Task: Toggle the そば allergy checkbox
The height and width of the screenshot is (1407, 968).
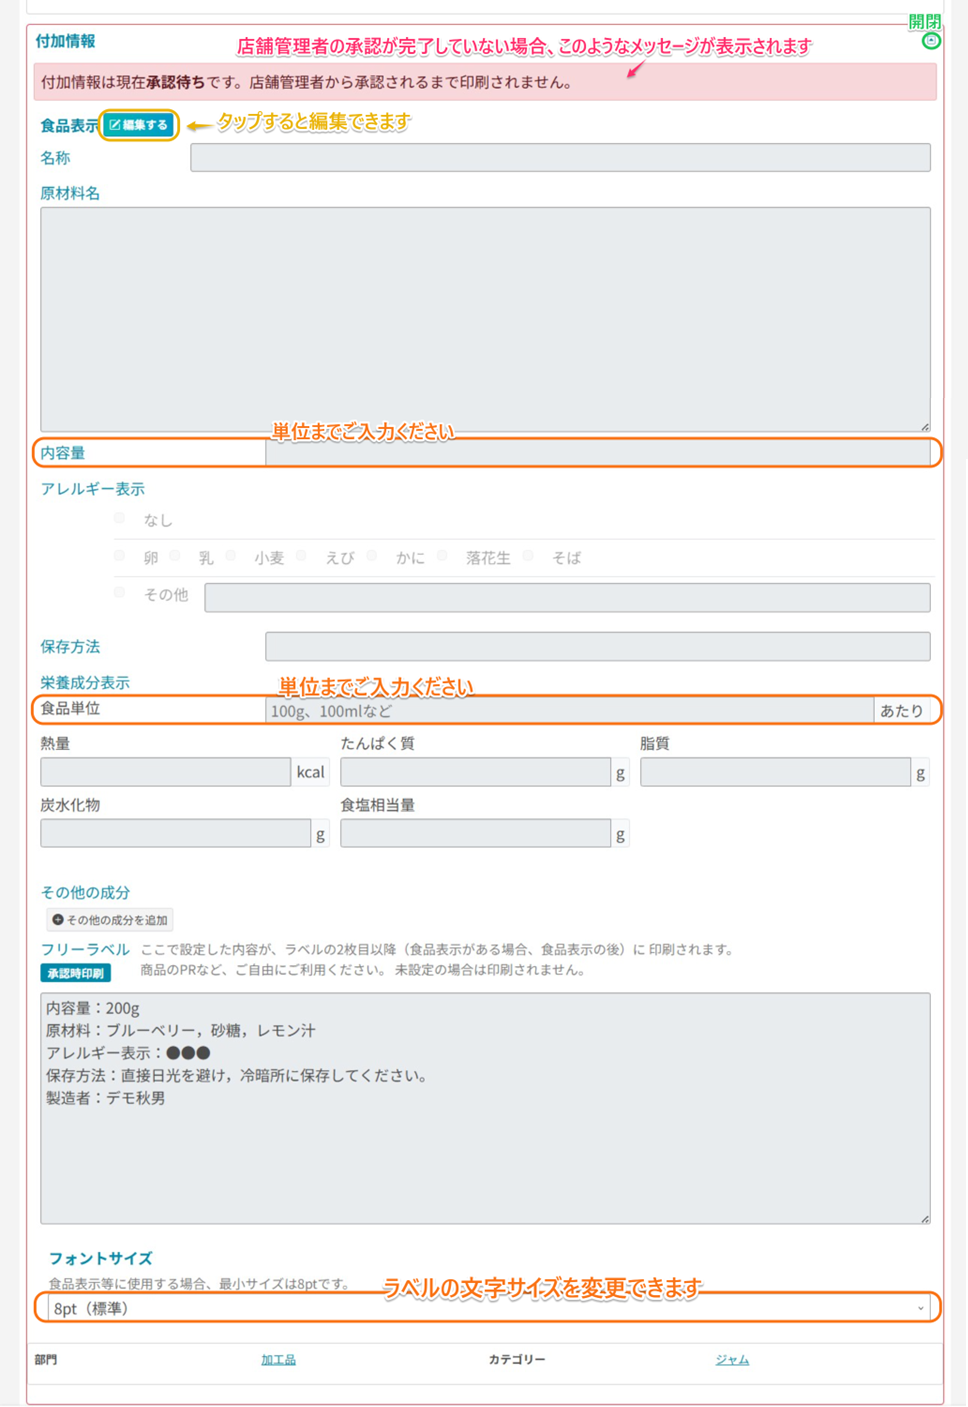Action: coord(528,556)
